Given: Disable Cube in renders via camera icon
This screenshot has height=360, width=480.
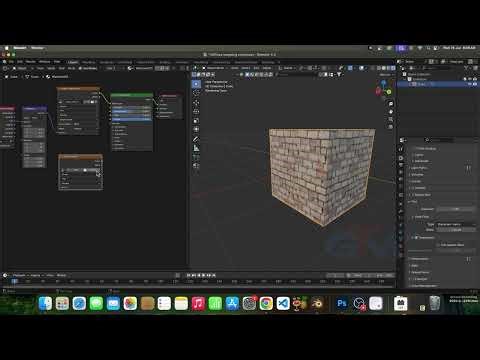Looking at the screenshot, I should point(475,84).
